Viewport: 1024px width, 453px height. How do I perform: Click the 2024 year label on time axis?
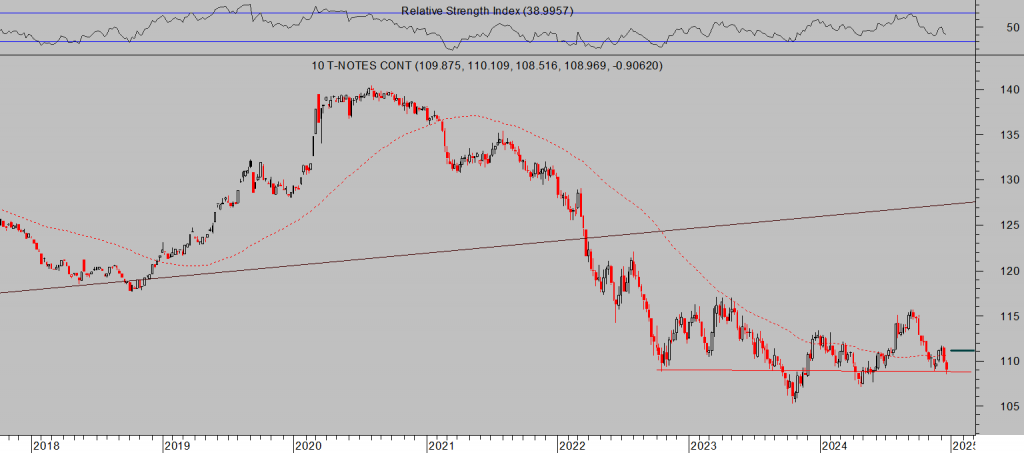(x=837, y=446)
